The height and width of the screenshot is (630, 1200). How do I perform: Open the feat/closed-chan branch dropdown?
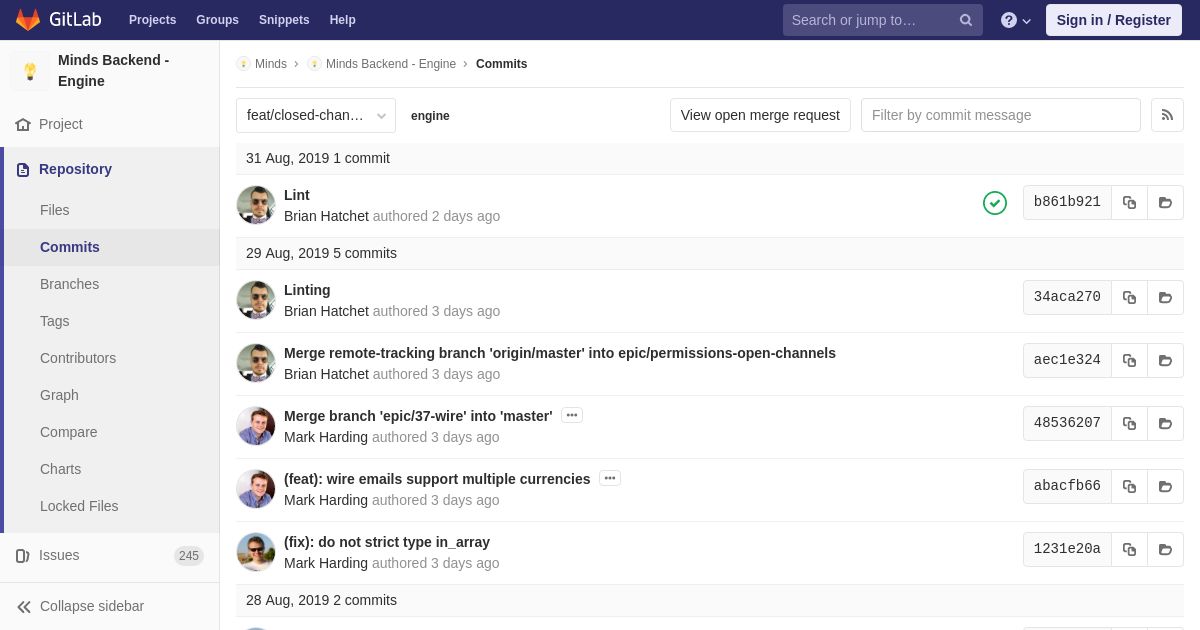click(x=316, y=115)
